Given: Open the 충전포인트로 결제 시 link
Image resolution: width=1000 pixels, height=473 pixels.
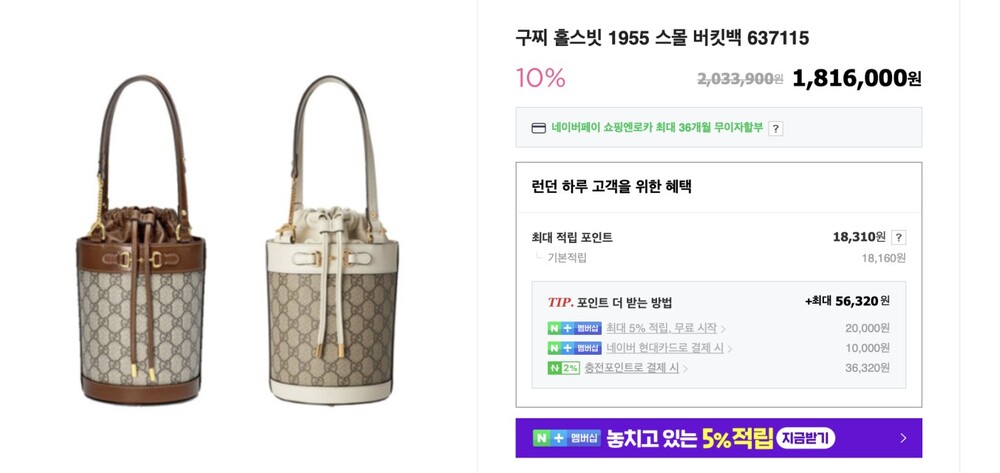Looking at the screenshot, I should [631, 368].
